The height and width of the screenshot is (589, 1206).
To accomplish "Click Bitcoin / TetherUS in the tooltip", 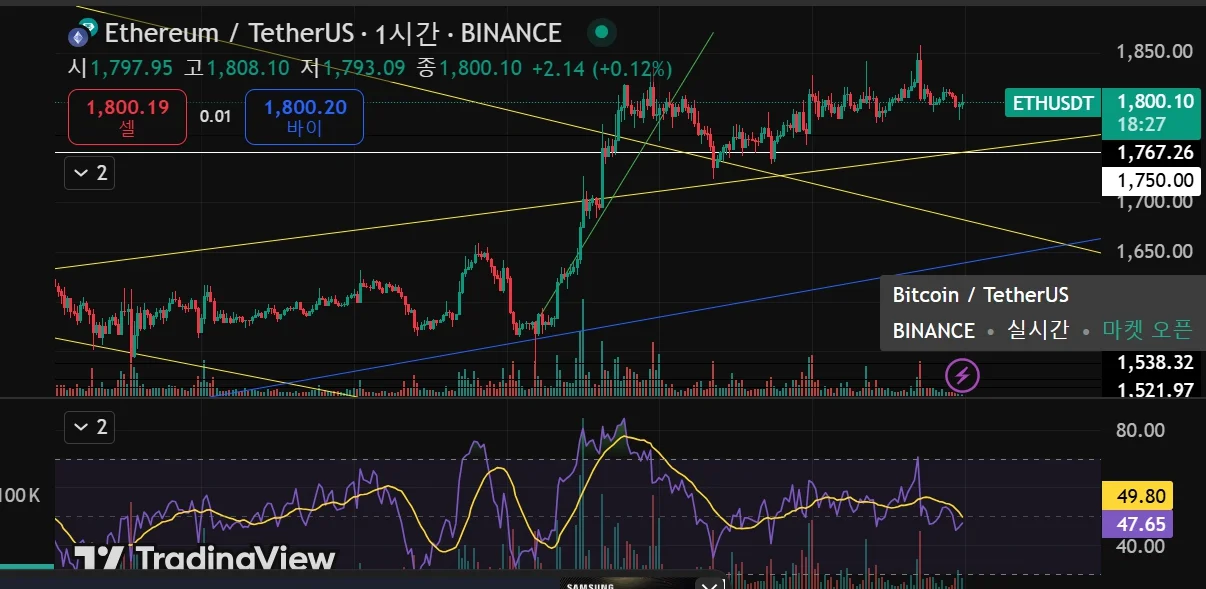I will click(x=980, y=295).
